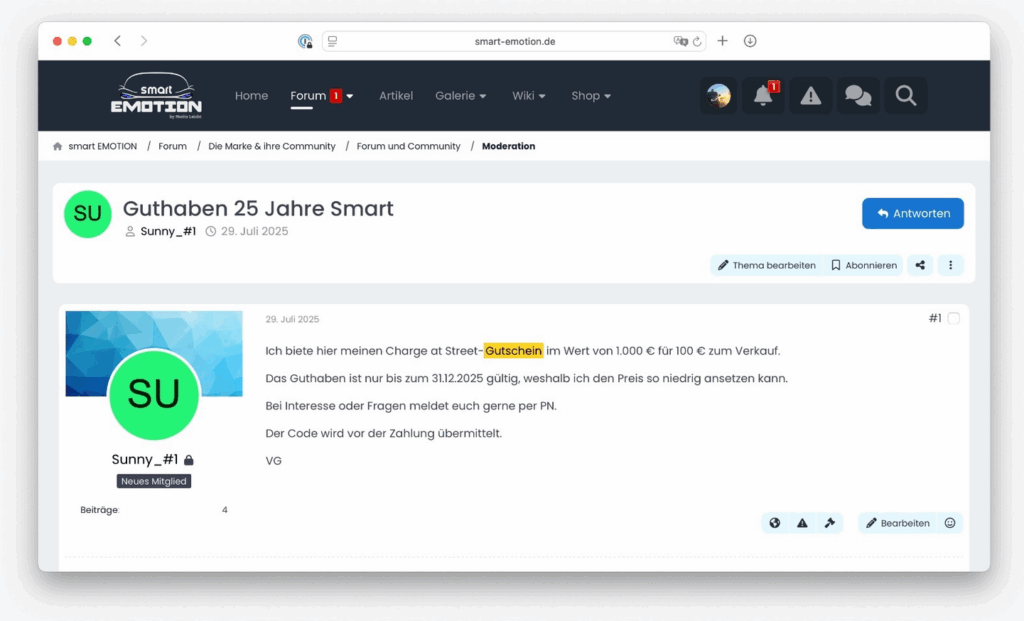This screenshot has width=1024, height=621.
Task: Expand the Forum dropdown arrow
Action: [350, 96]
